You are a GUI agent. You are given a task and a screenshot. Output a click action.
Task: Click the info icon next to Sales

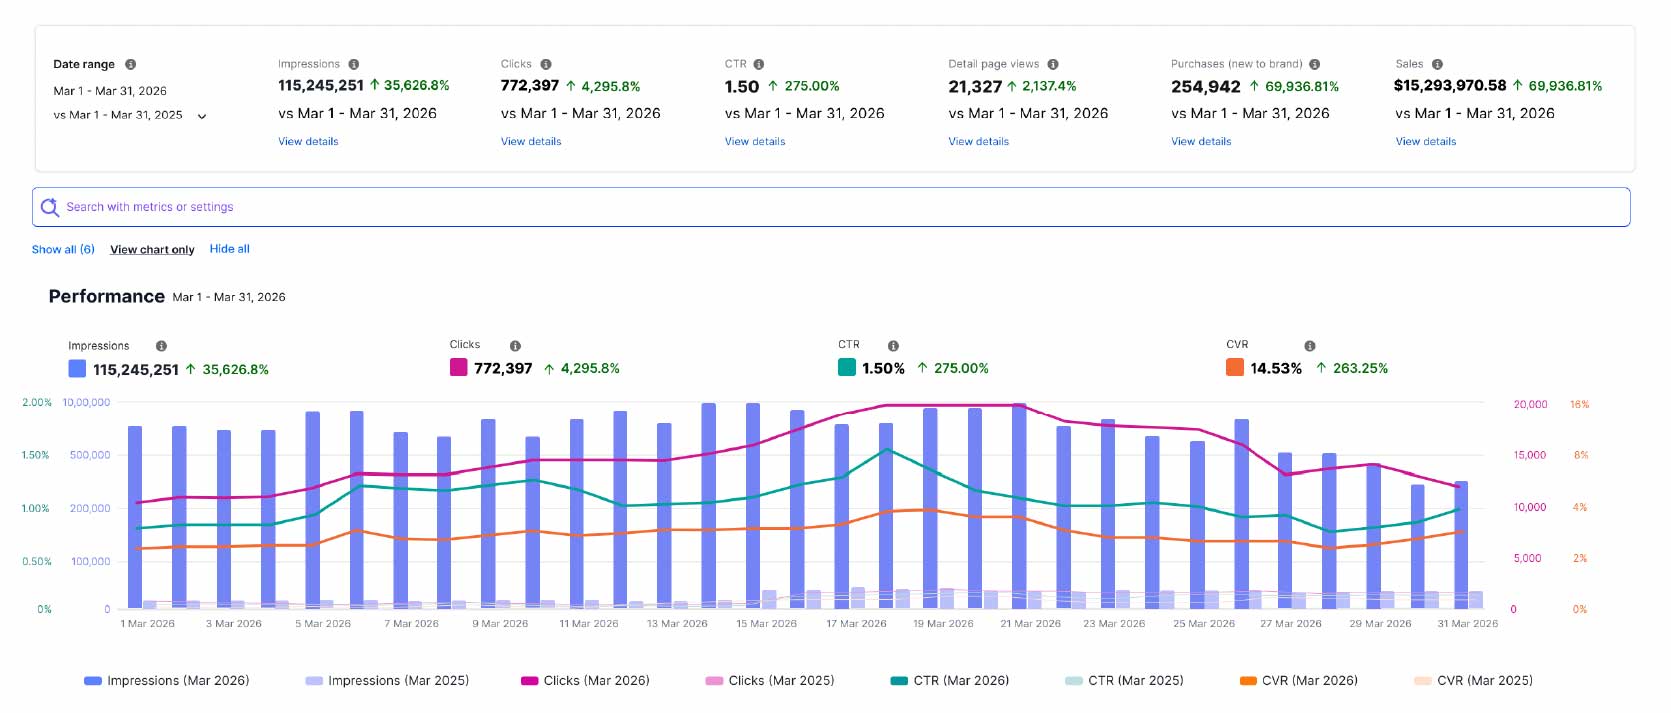pos(1437,64)
